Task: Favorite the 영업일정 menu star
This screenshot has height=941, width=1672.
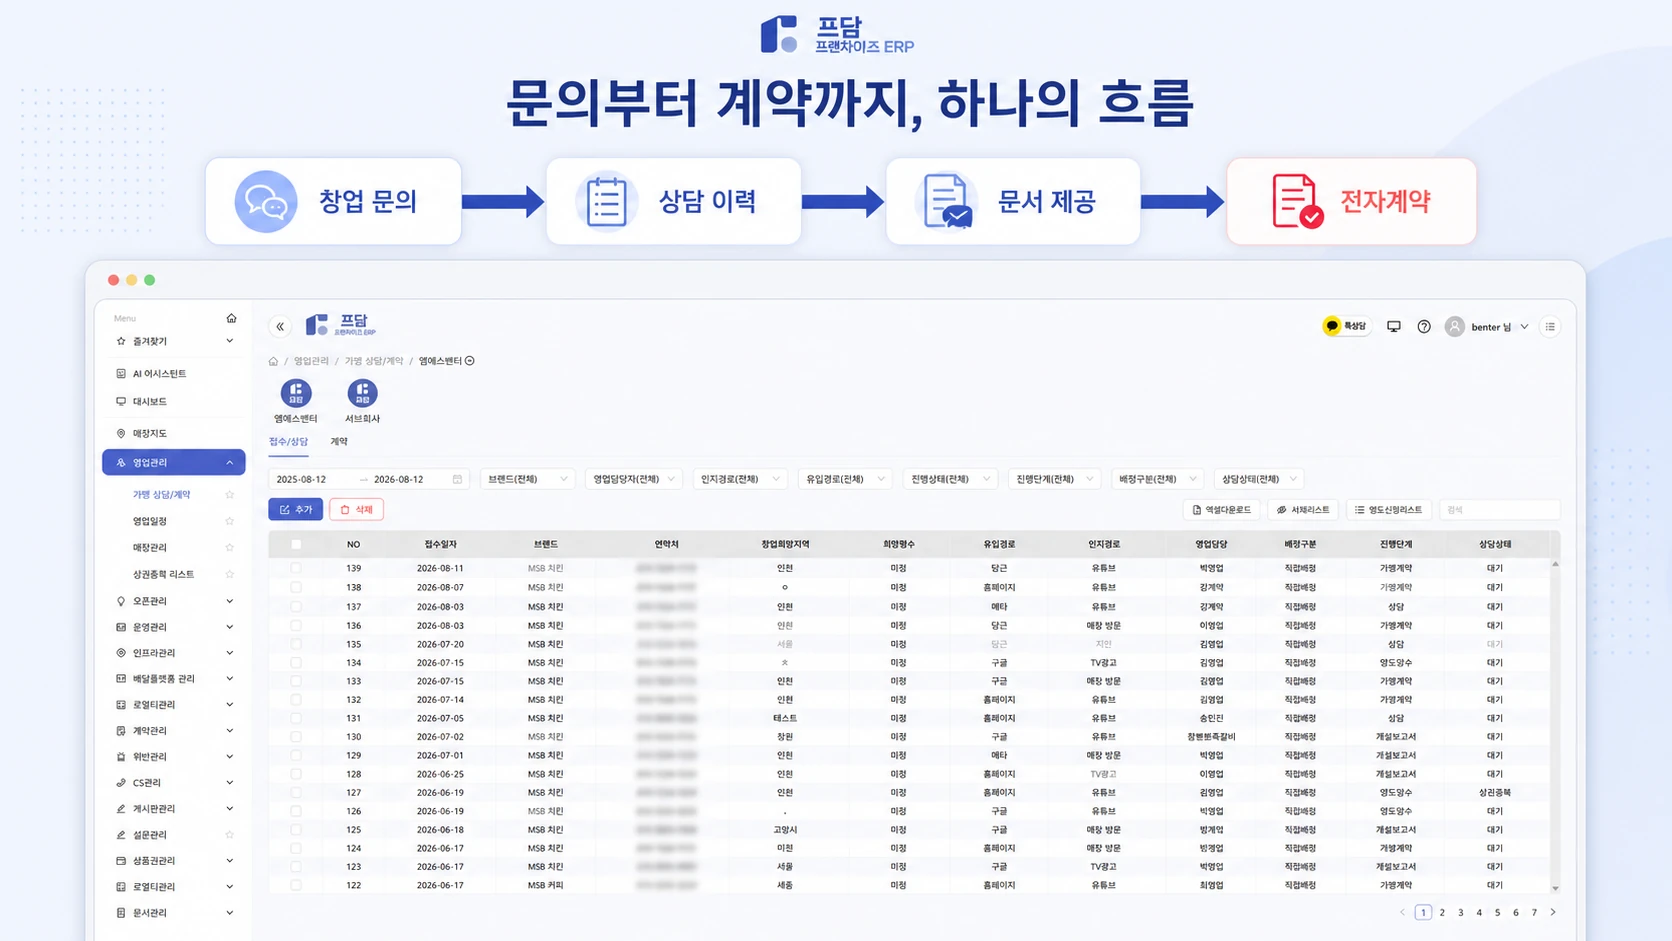Action: coord(229,521)
